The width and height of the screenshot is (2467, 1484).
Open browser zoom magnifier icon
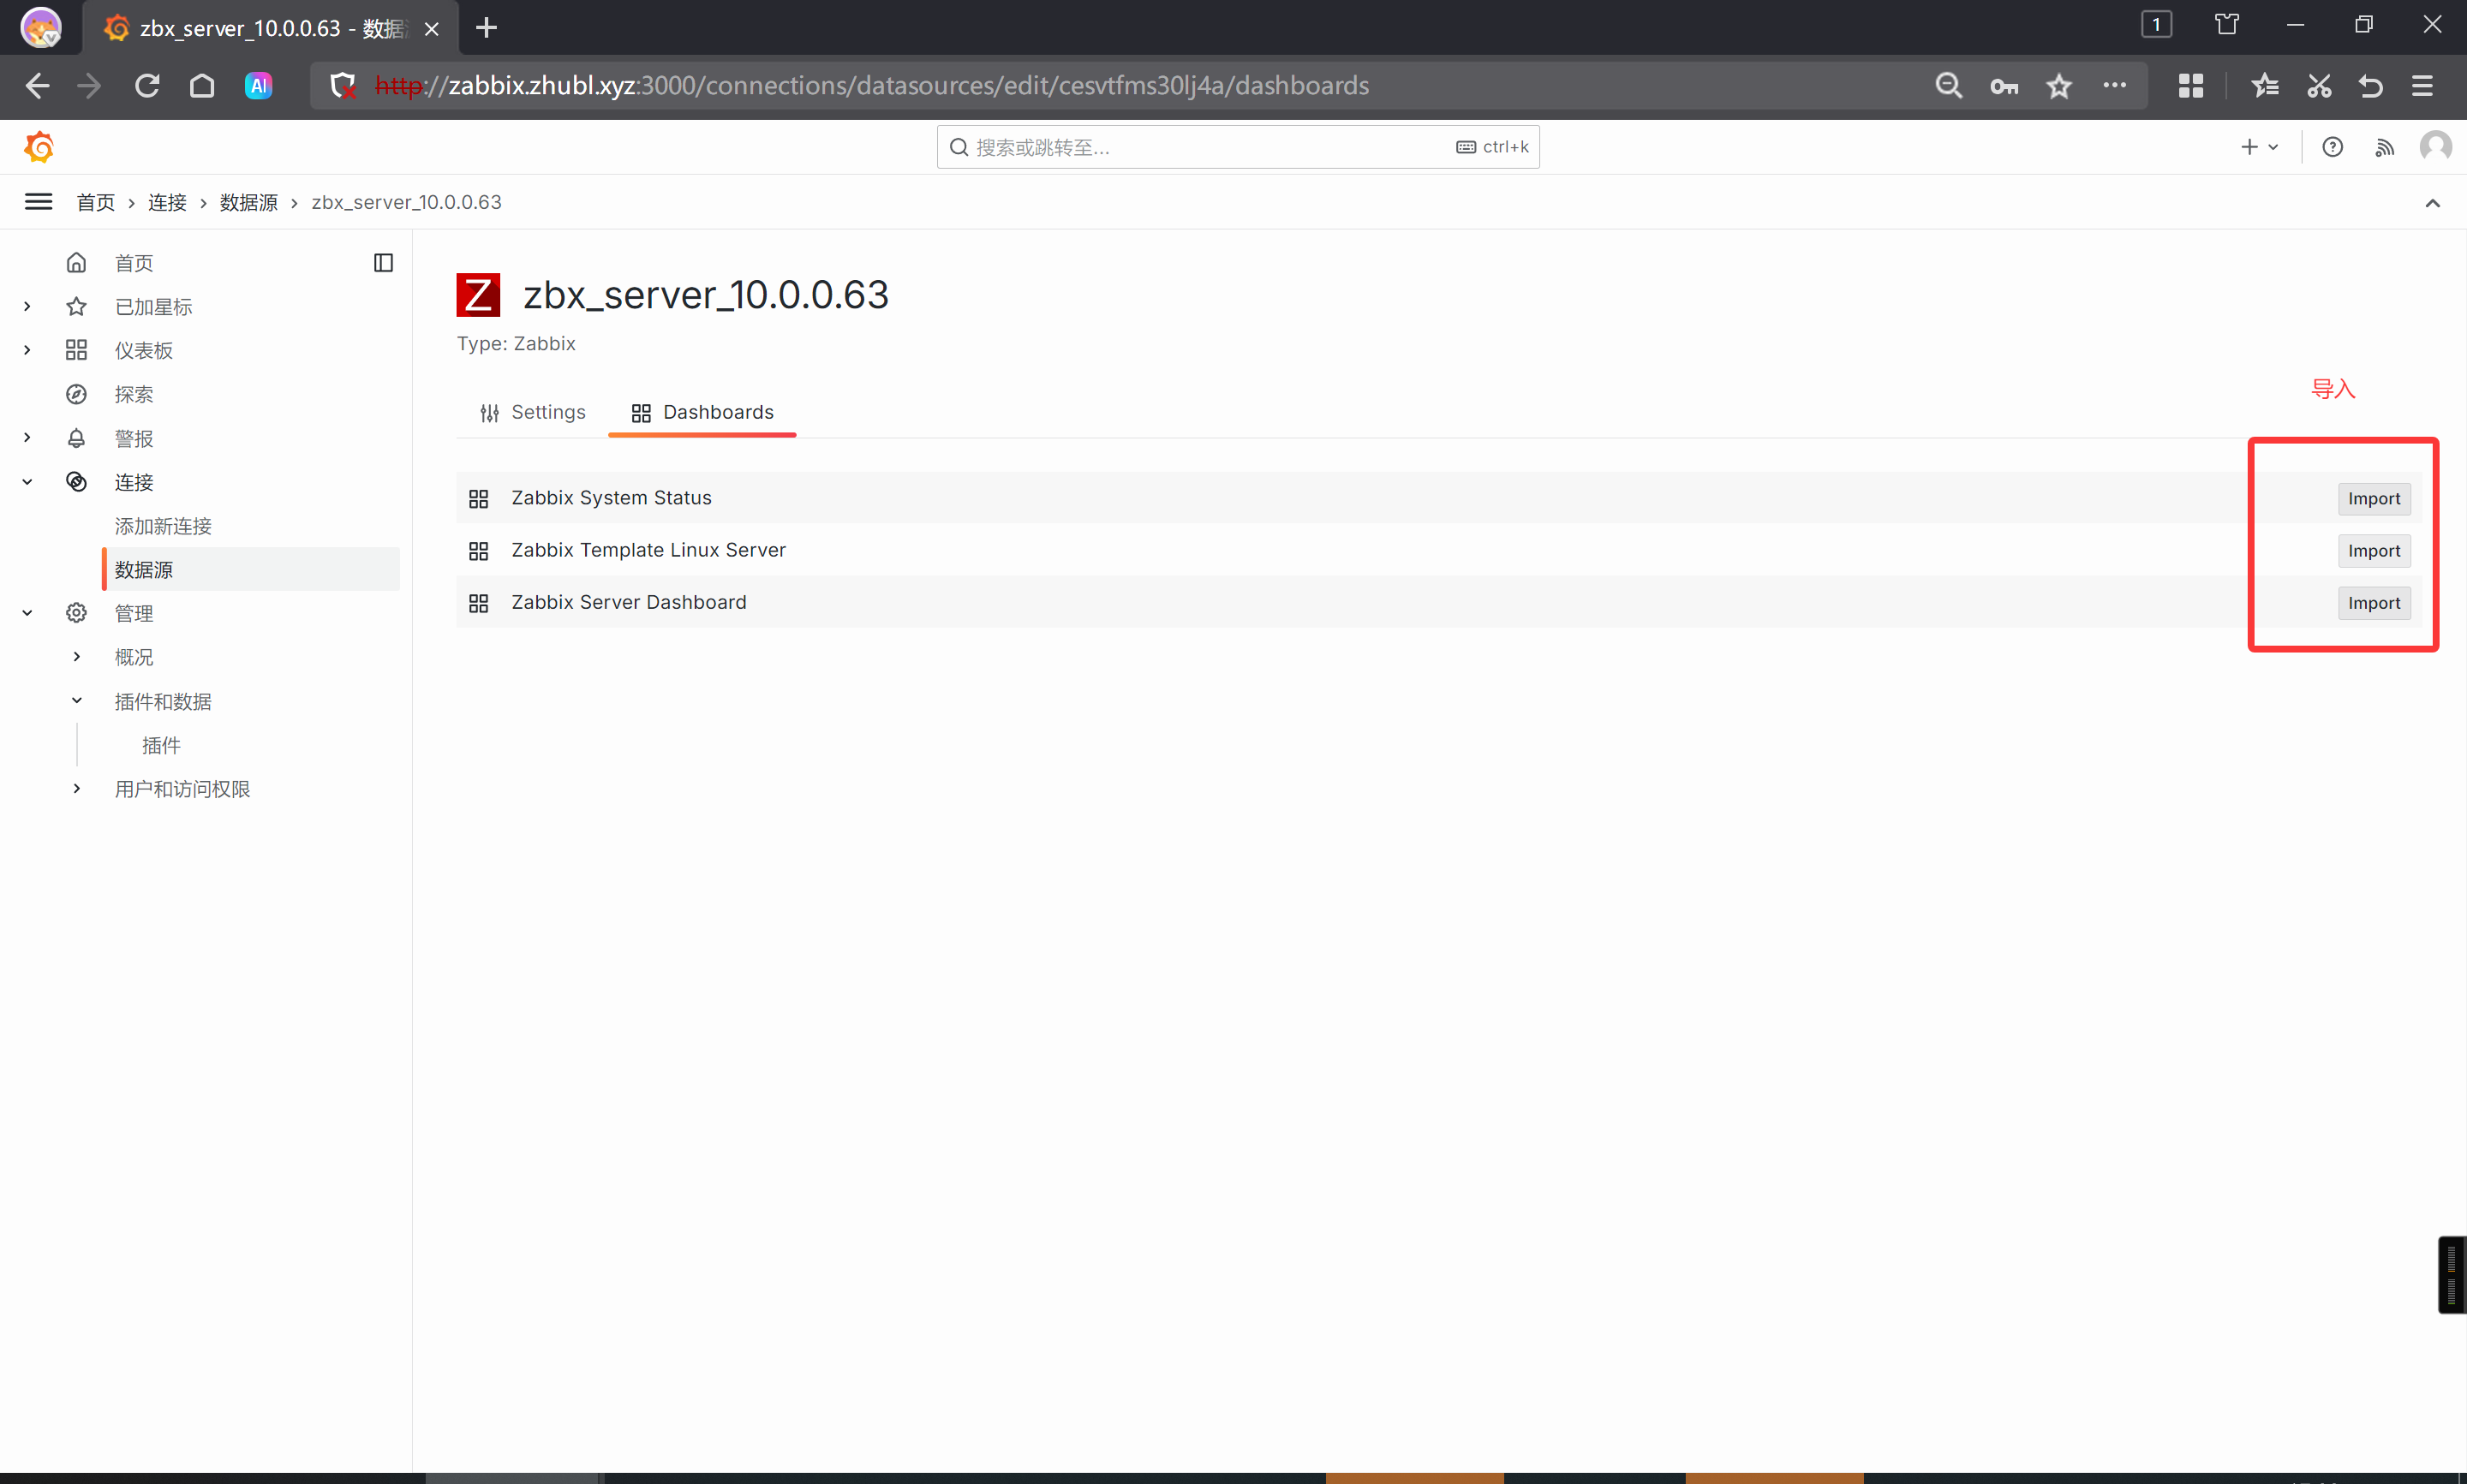1948,86
